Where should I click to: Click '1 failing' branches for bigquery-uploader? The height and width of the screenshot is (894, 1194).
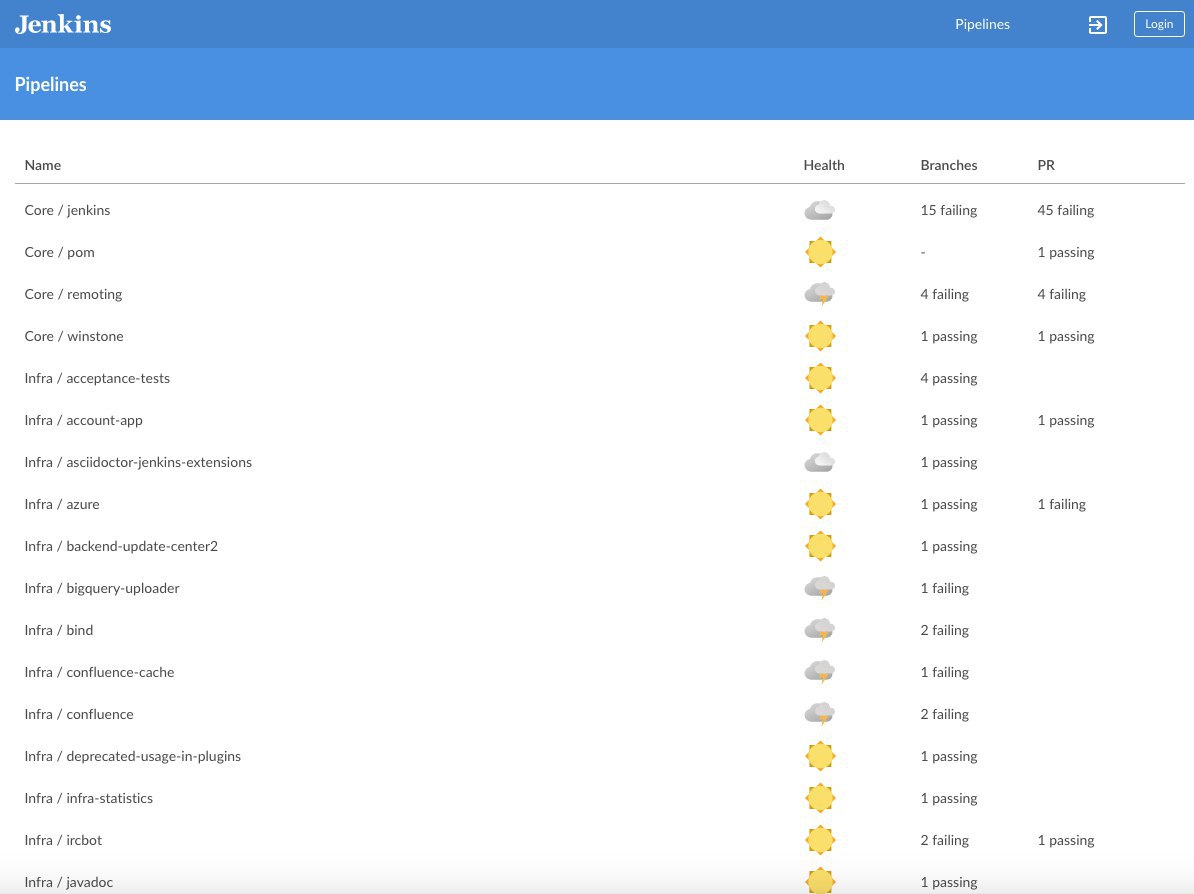pyautogui.click(x=944, y=588)
